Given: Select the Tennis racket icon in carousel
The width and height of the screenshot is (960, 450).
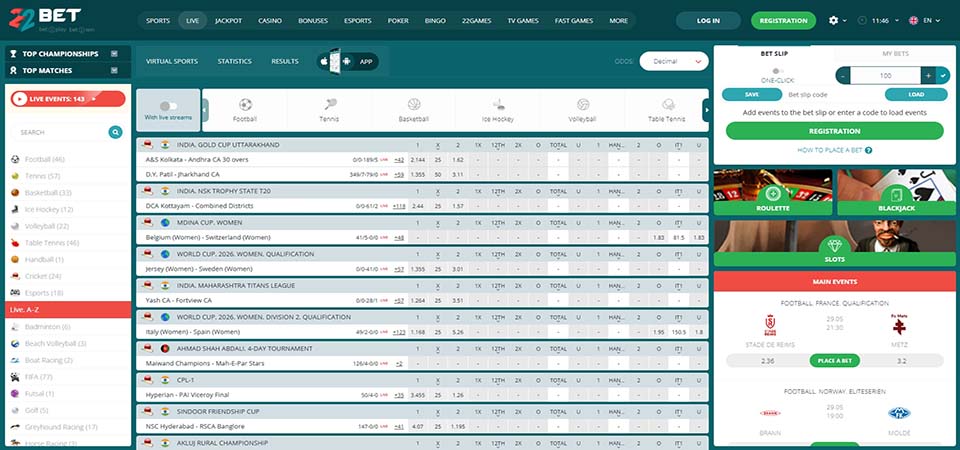Looking at the screenshot, I should point(330,105).
